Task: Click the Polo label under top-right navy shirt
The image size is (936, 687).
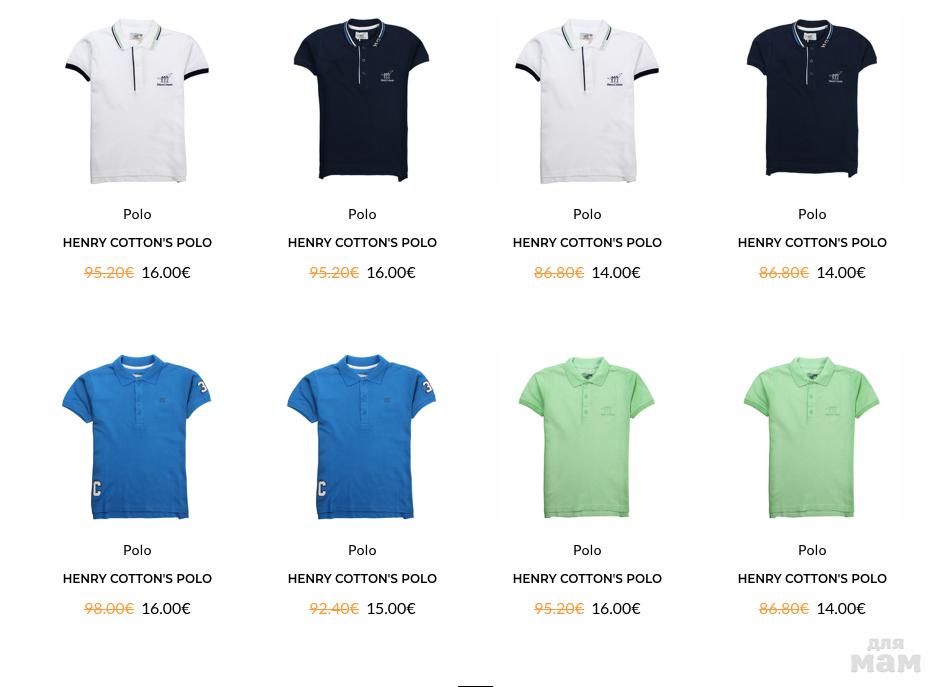Action: (x=812, y=214)
